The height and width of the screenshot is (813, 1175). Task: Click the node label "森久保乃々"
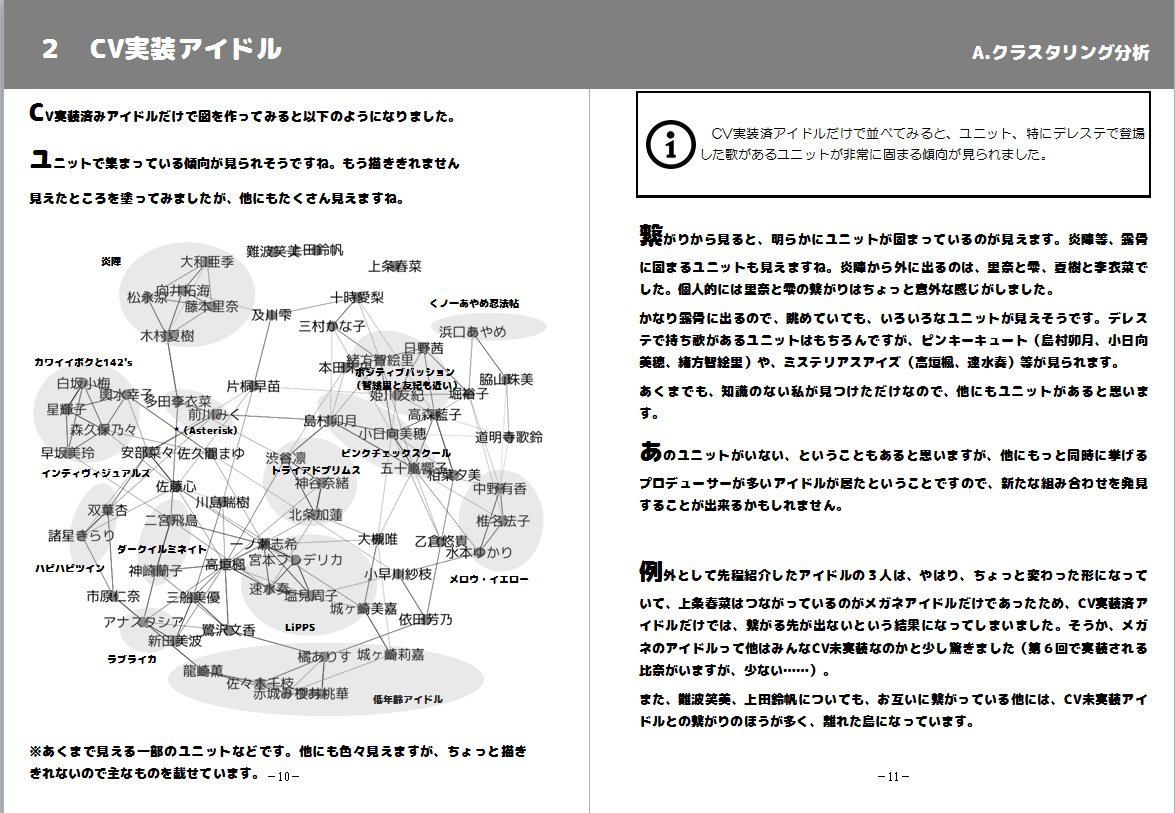click(x=103, y=430)
